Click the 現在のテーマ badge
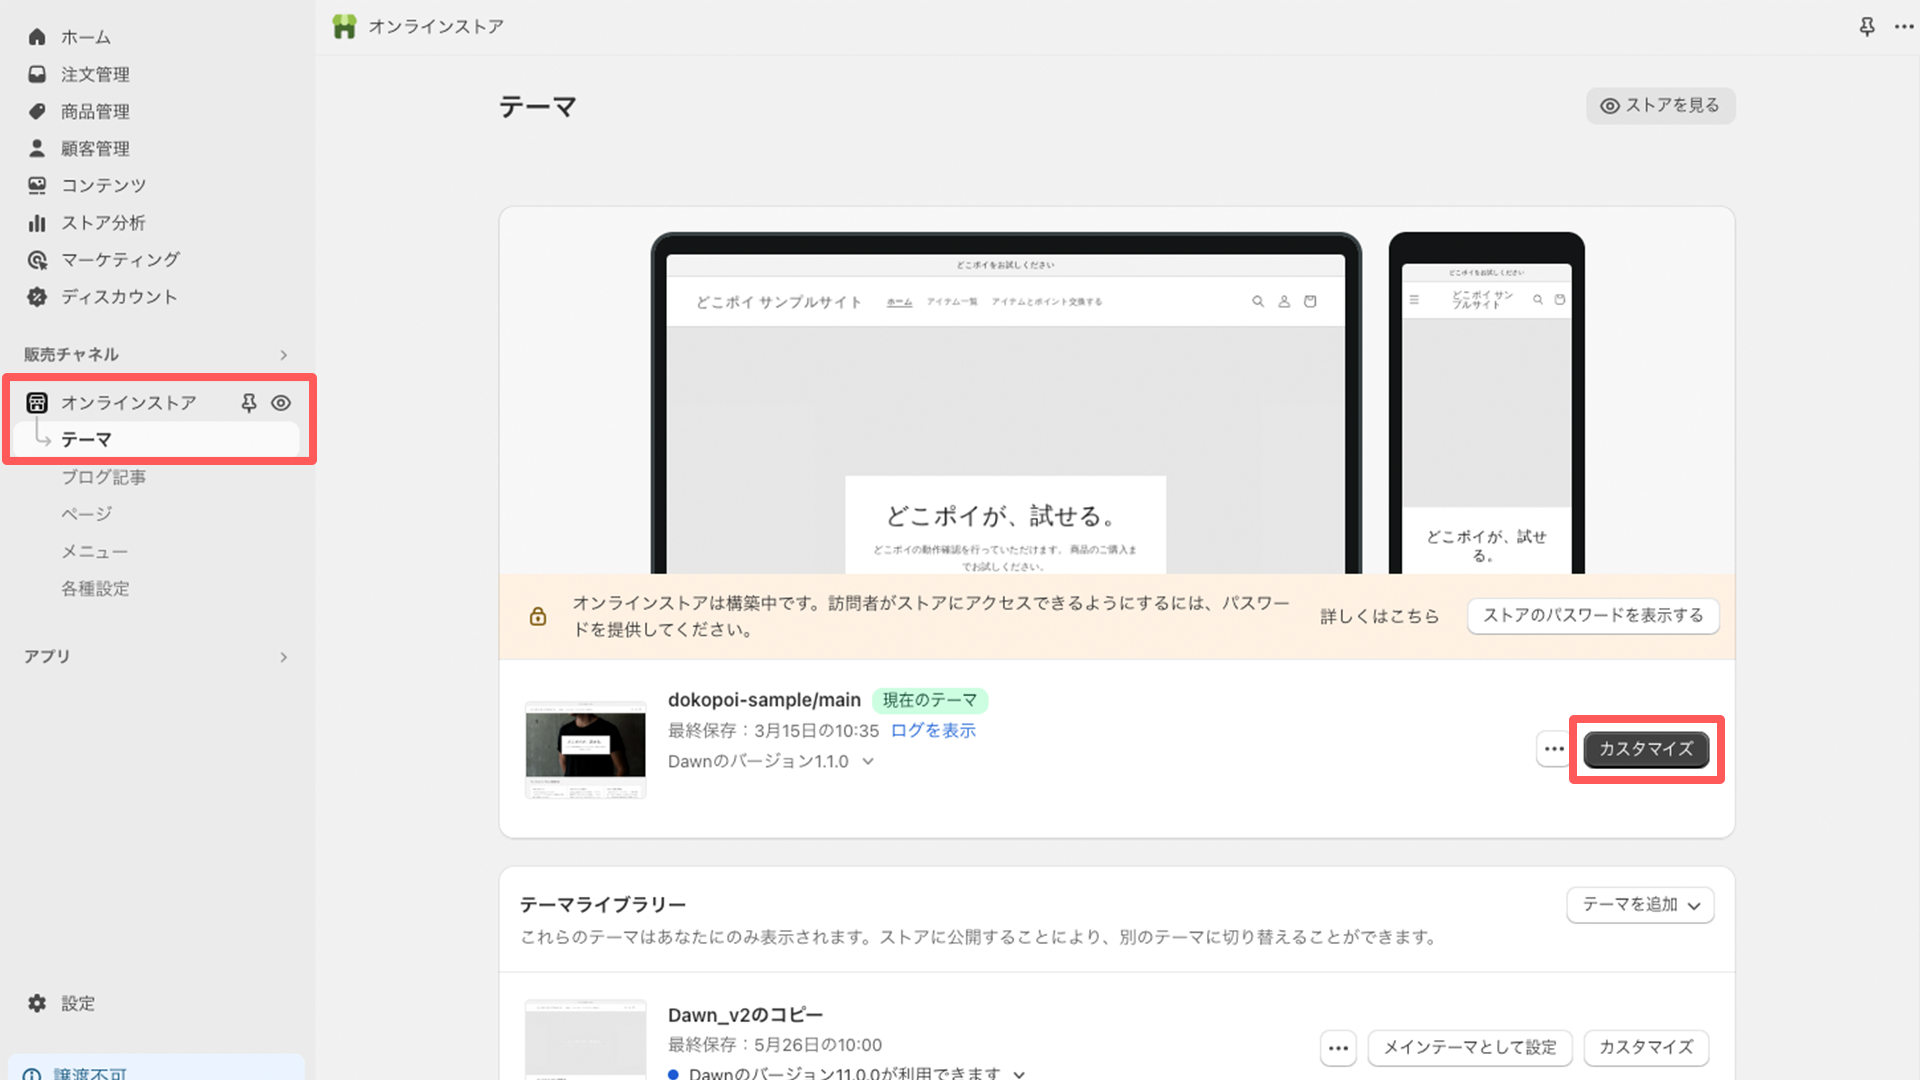 pyautogui.click(x=930, y=701)
